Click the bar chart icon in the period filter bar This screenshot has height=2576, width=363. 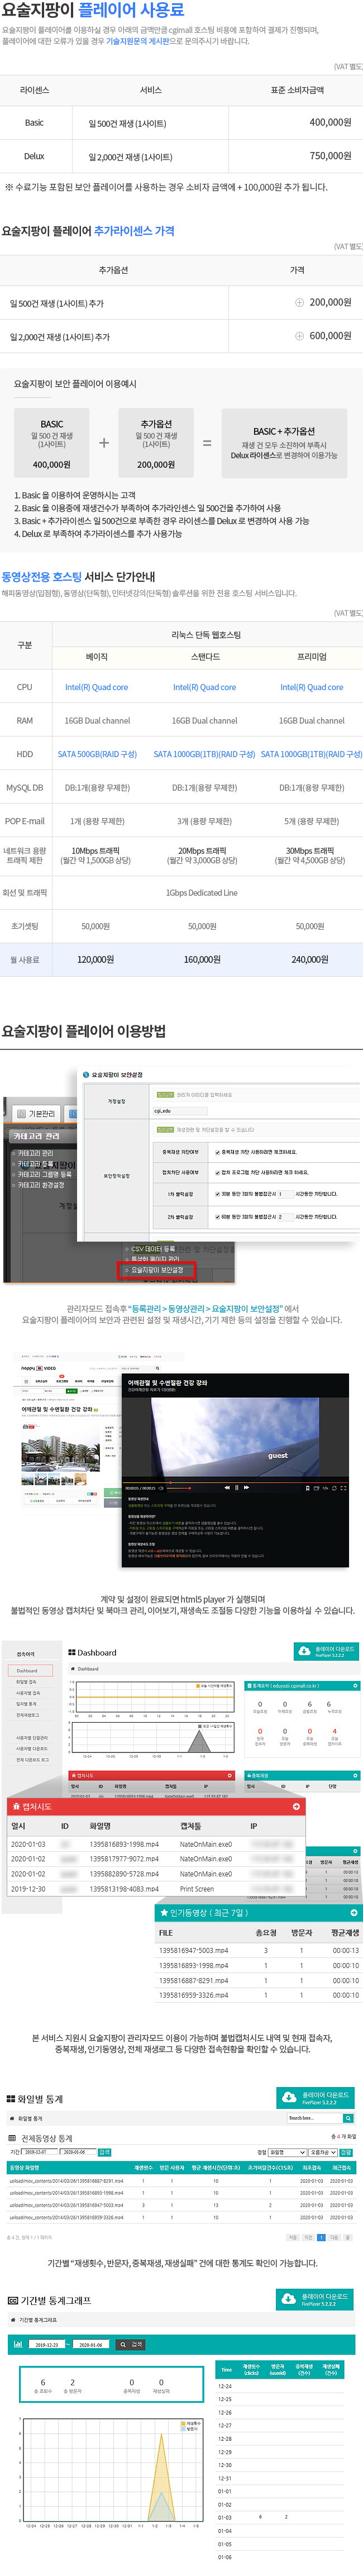(18, 2344)
